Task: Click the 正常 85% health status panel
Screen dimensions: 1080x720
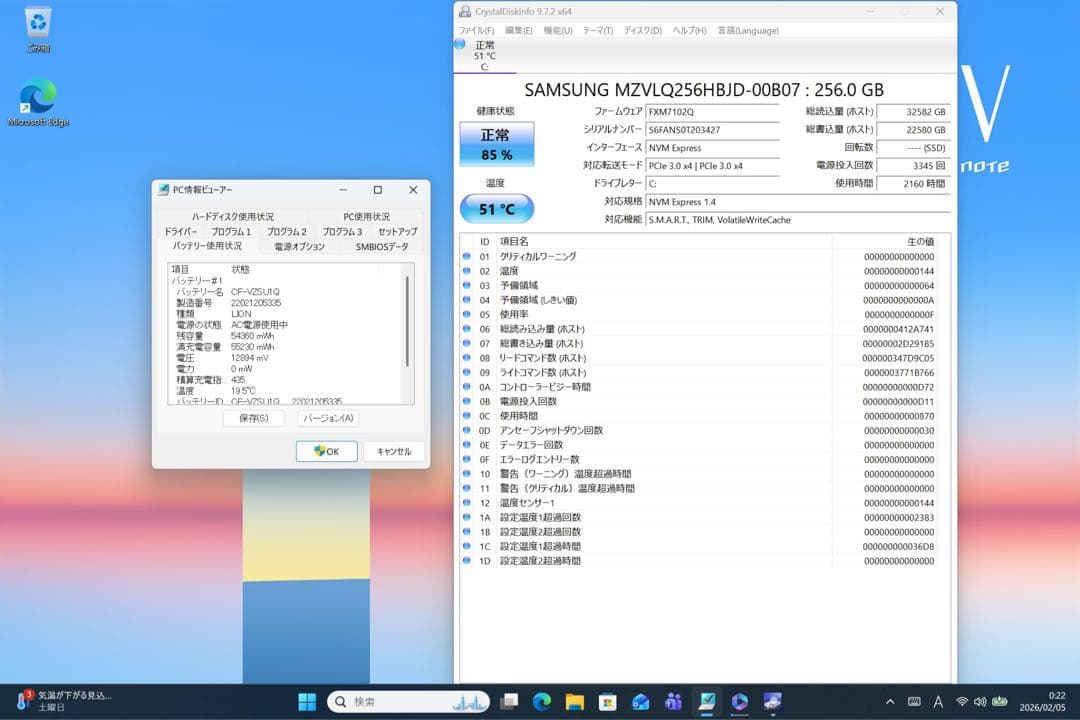Action: 495,143
